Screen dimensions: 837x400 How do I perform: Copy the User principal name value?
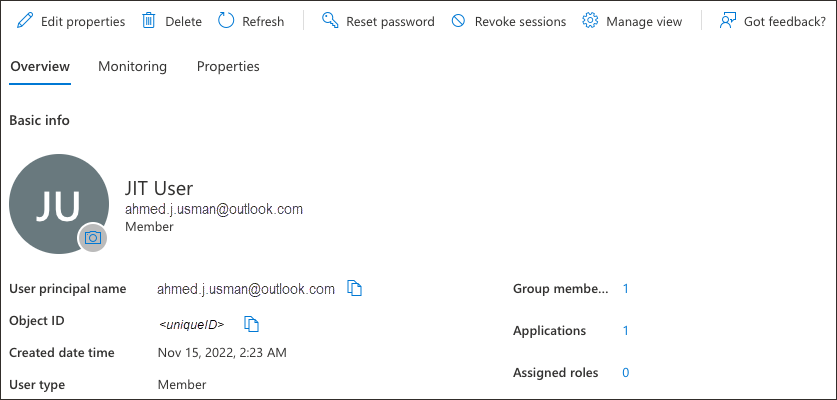coord(354,289)
